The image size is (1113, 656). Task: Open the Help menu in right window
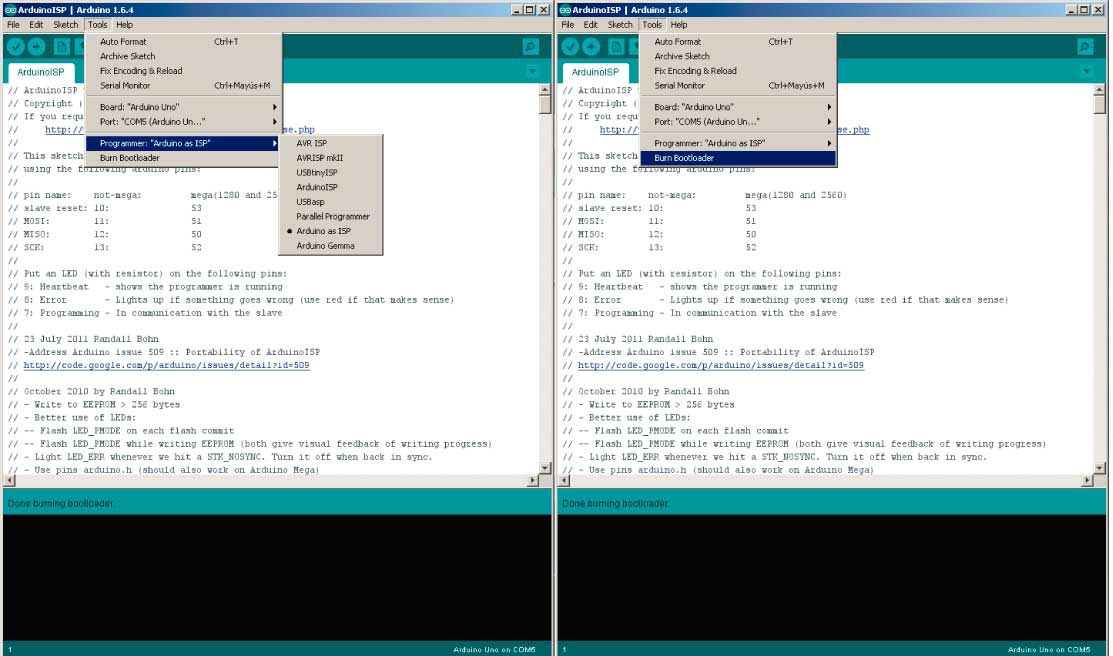point(679,25)
